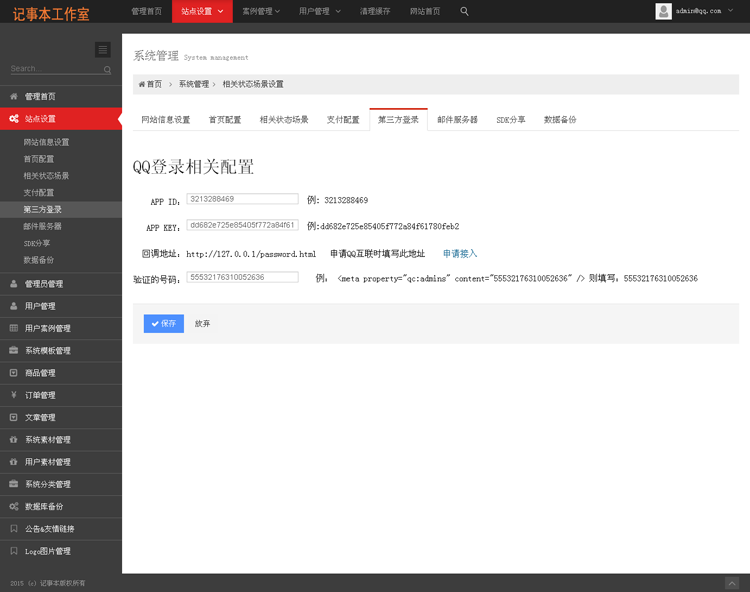Click 清理缓存 in the top navigation
Viewport: 750px width, 592px height.
(x=375, y=11)
